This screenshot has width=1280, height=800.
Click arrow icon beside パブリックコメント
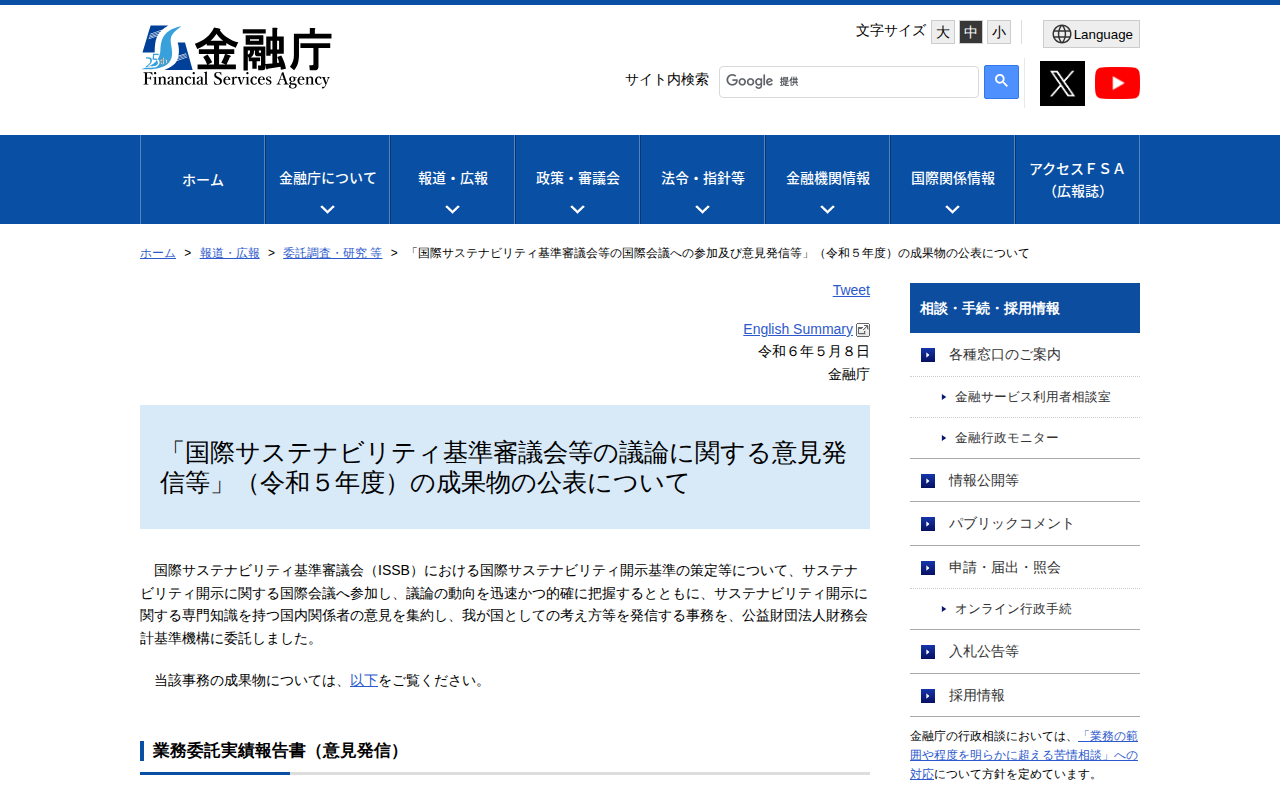point(928,524)
